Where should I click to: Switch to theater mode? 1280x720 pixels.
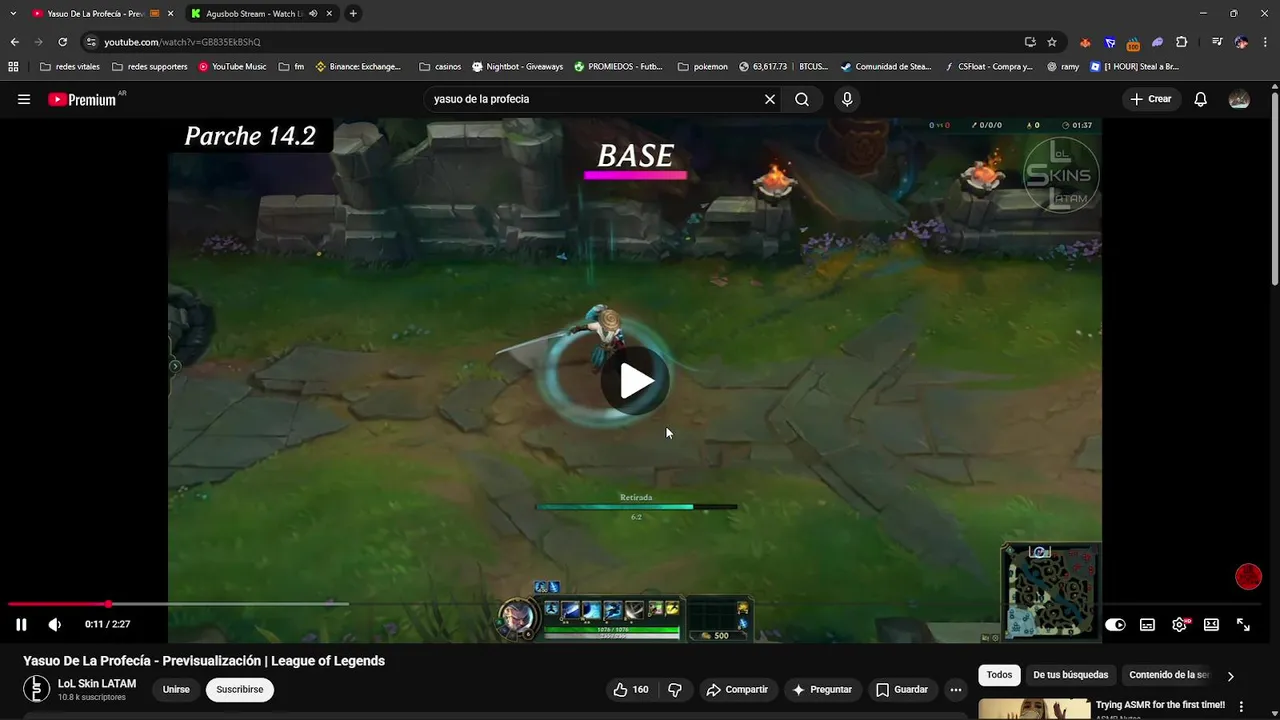click(1211, 624)
